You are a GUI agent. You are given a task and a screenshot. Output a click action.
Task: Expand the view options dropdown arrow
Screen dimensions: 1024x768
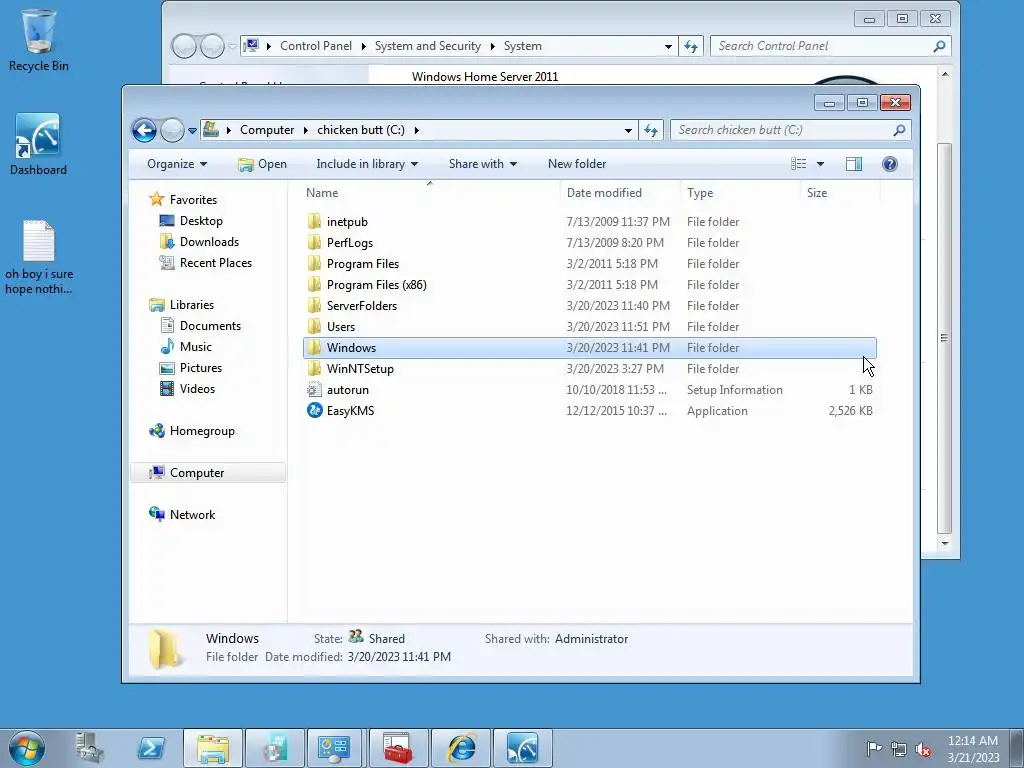[820, 164]
